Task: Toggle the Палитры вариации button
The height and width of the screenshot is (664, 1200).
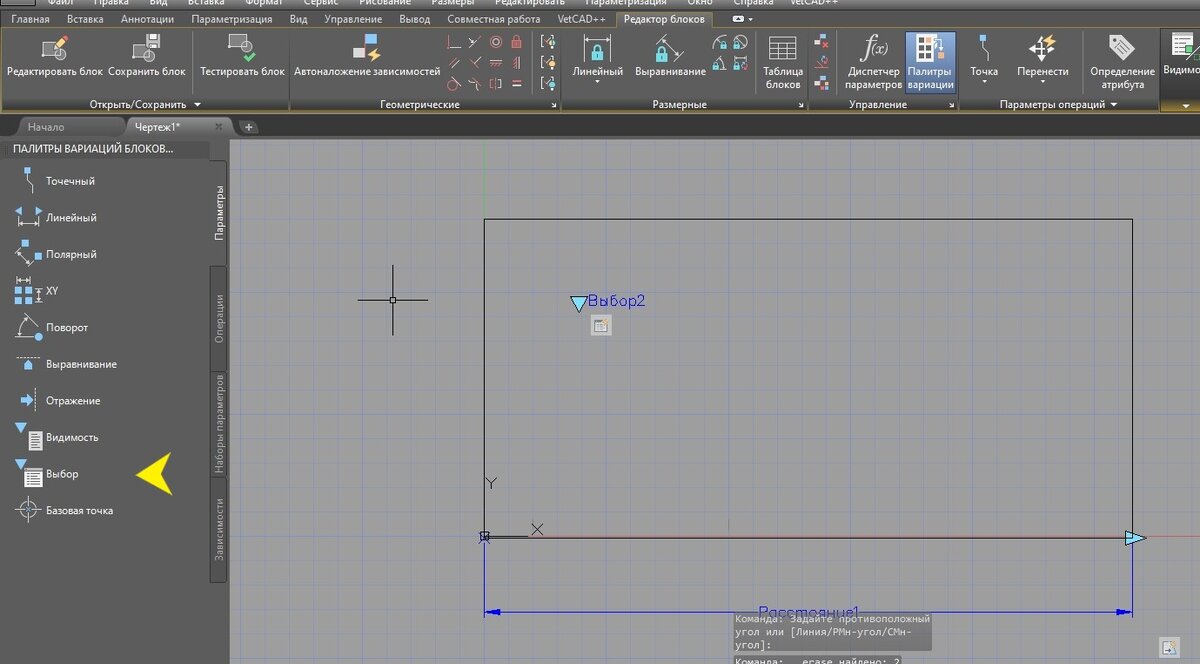Action: pyautogui.click(x=930, y=60)
